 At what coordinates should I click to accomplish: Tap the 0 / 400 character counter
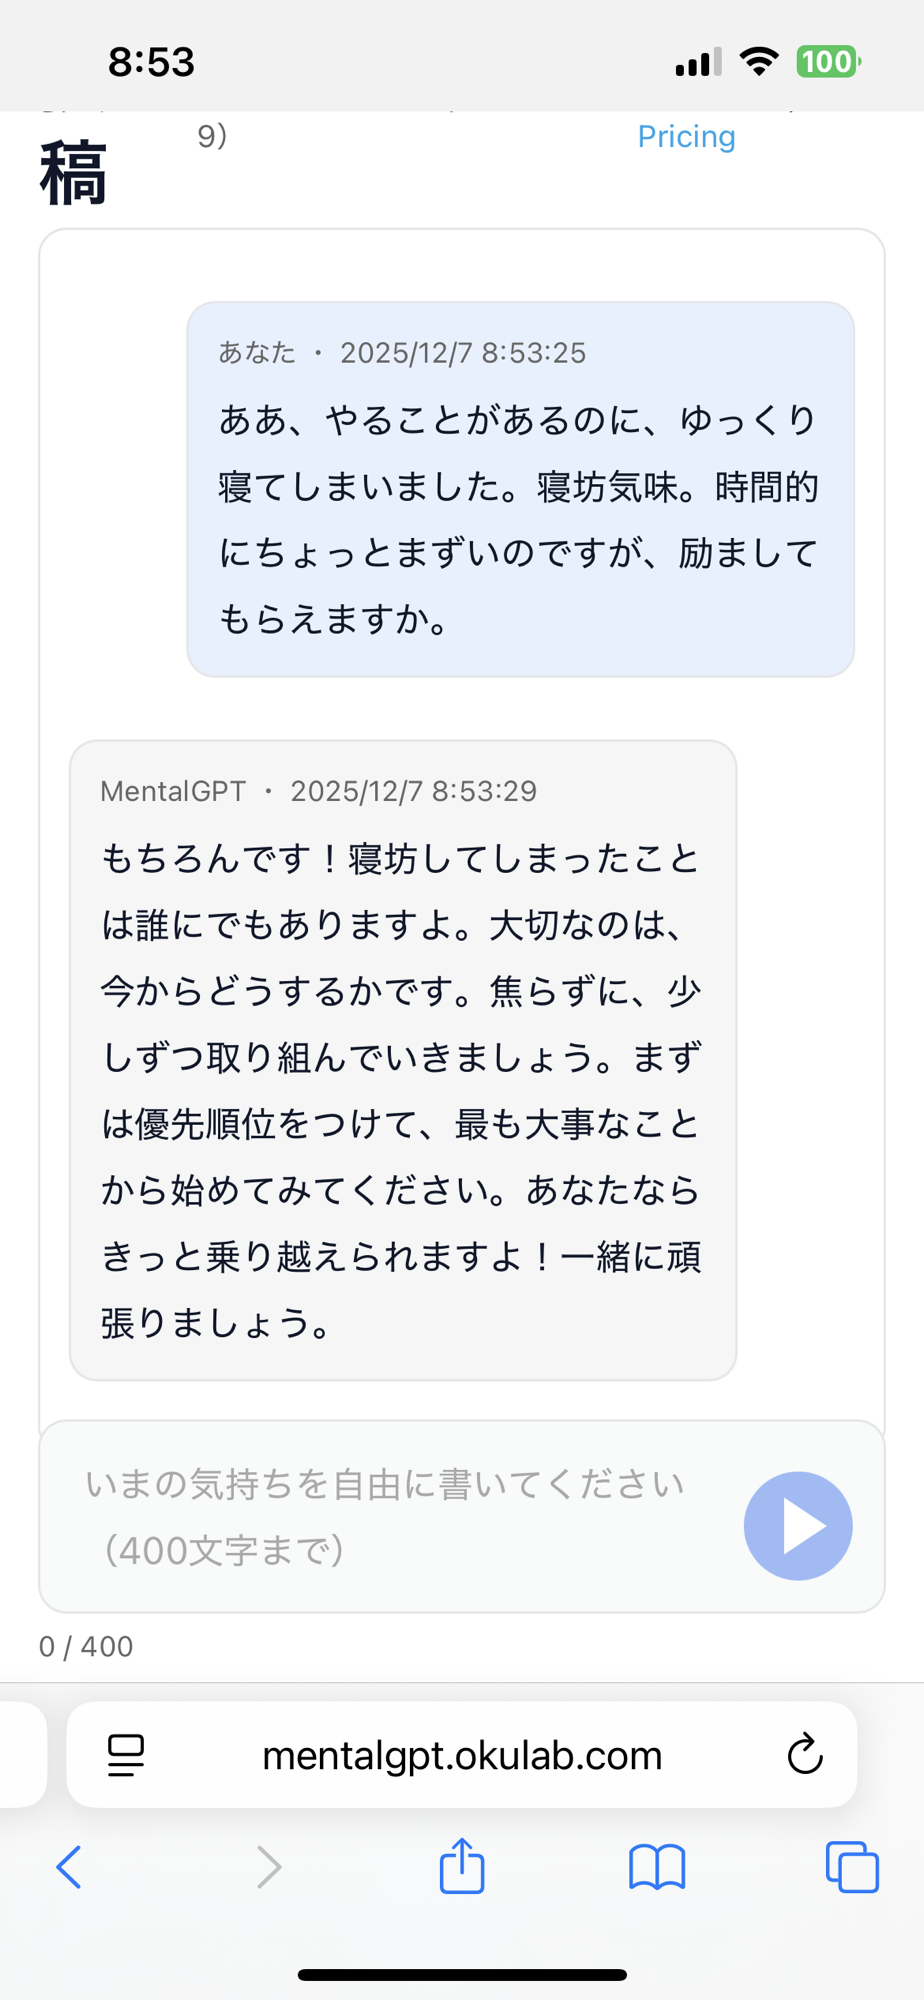point(86,1646)
